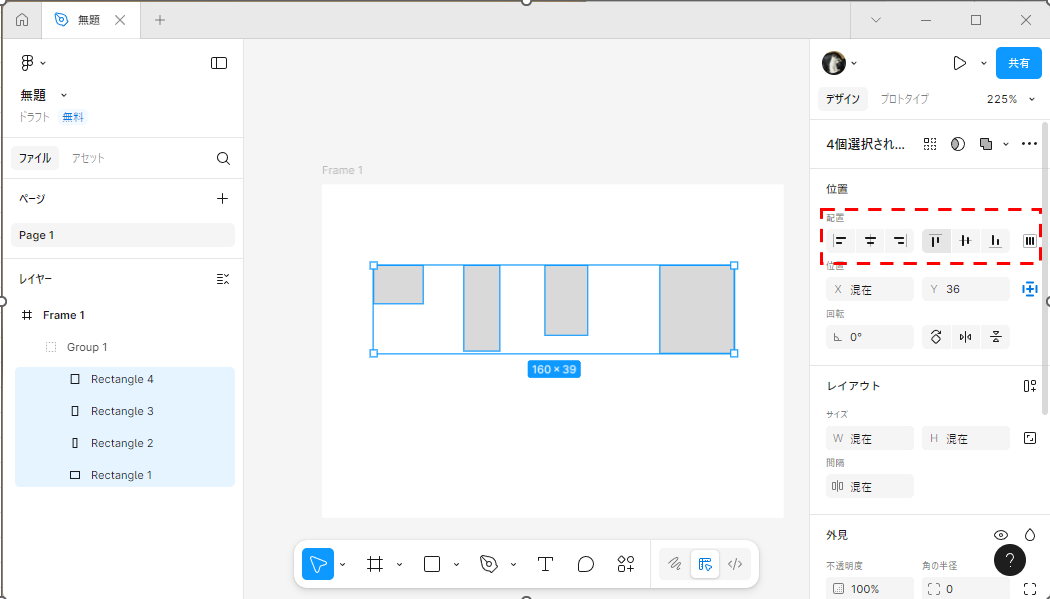Rotate selection 90 degrees icon
This screenshot has height=599, width=1050.
click(935, 337)
